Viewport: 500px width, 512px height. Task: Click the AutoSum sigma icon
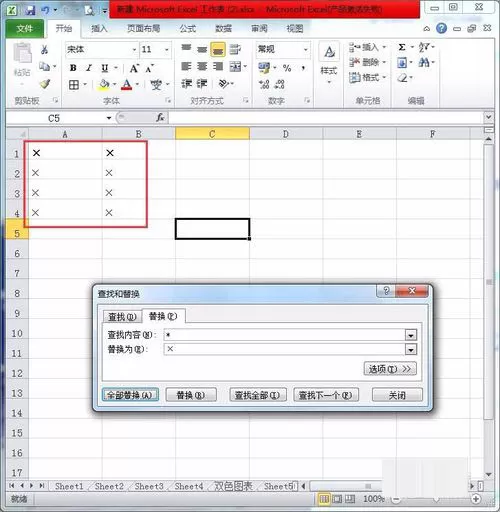tap(402, 47)
